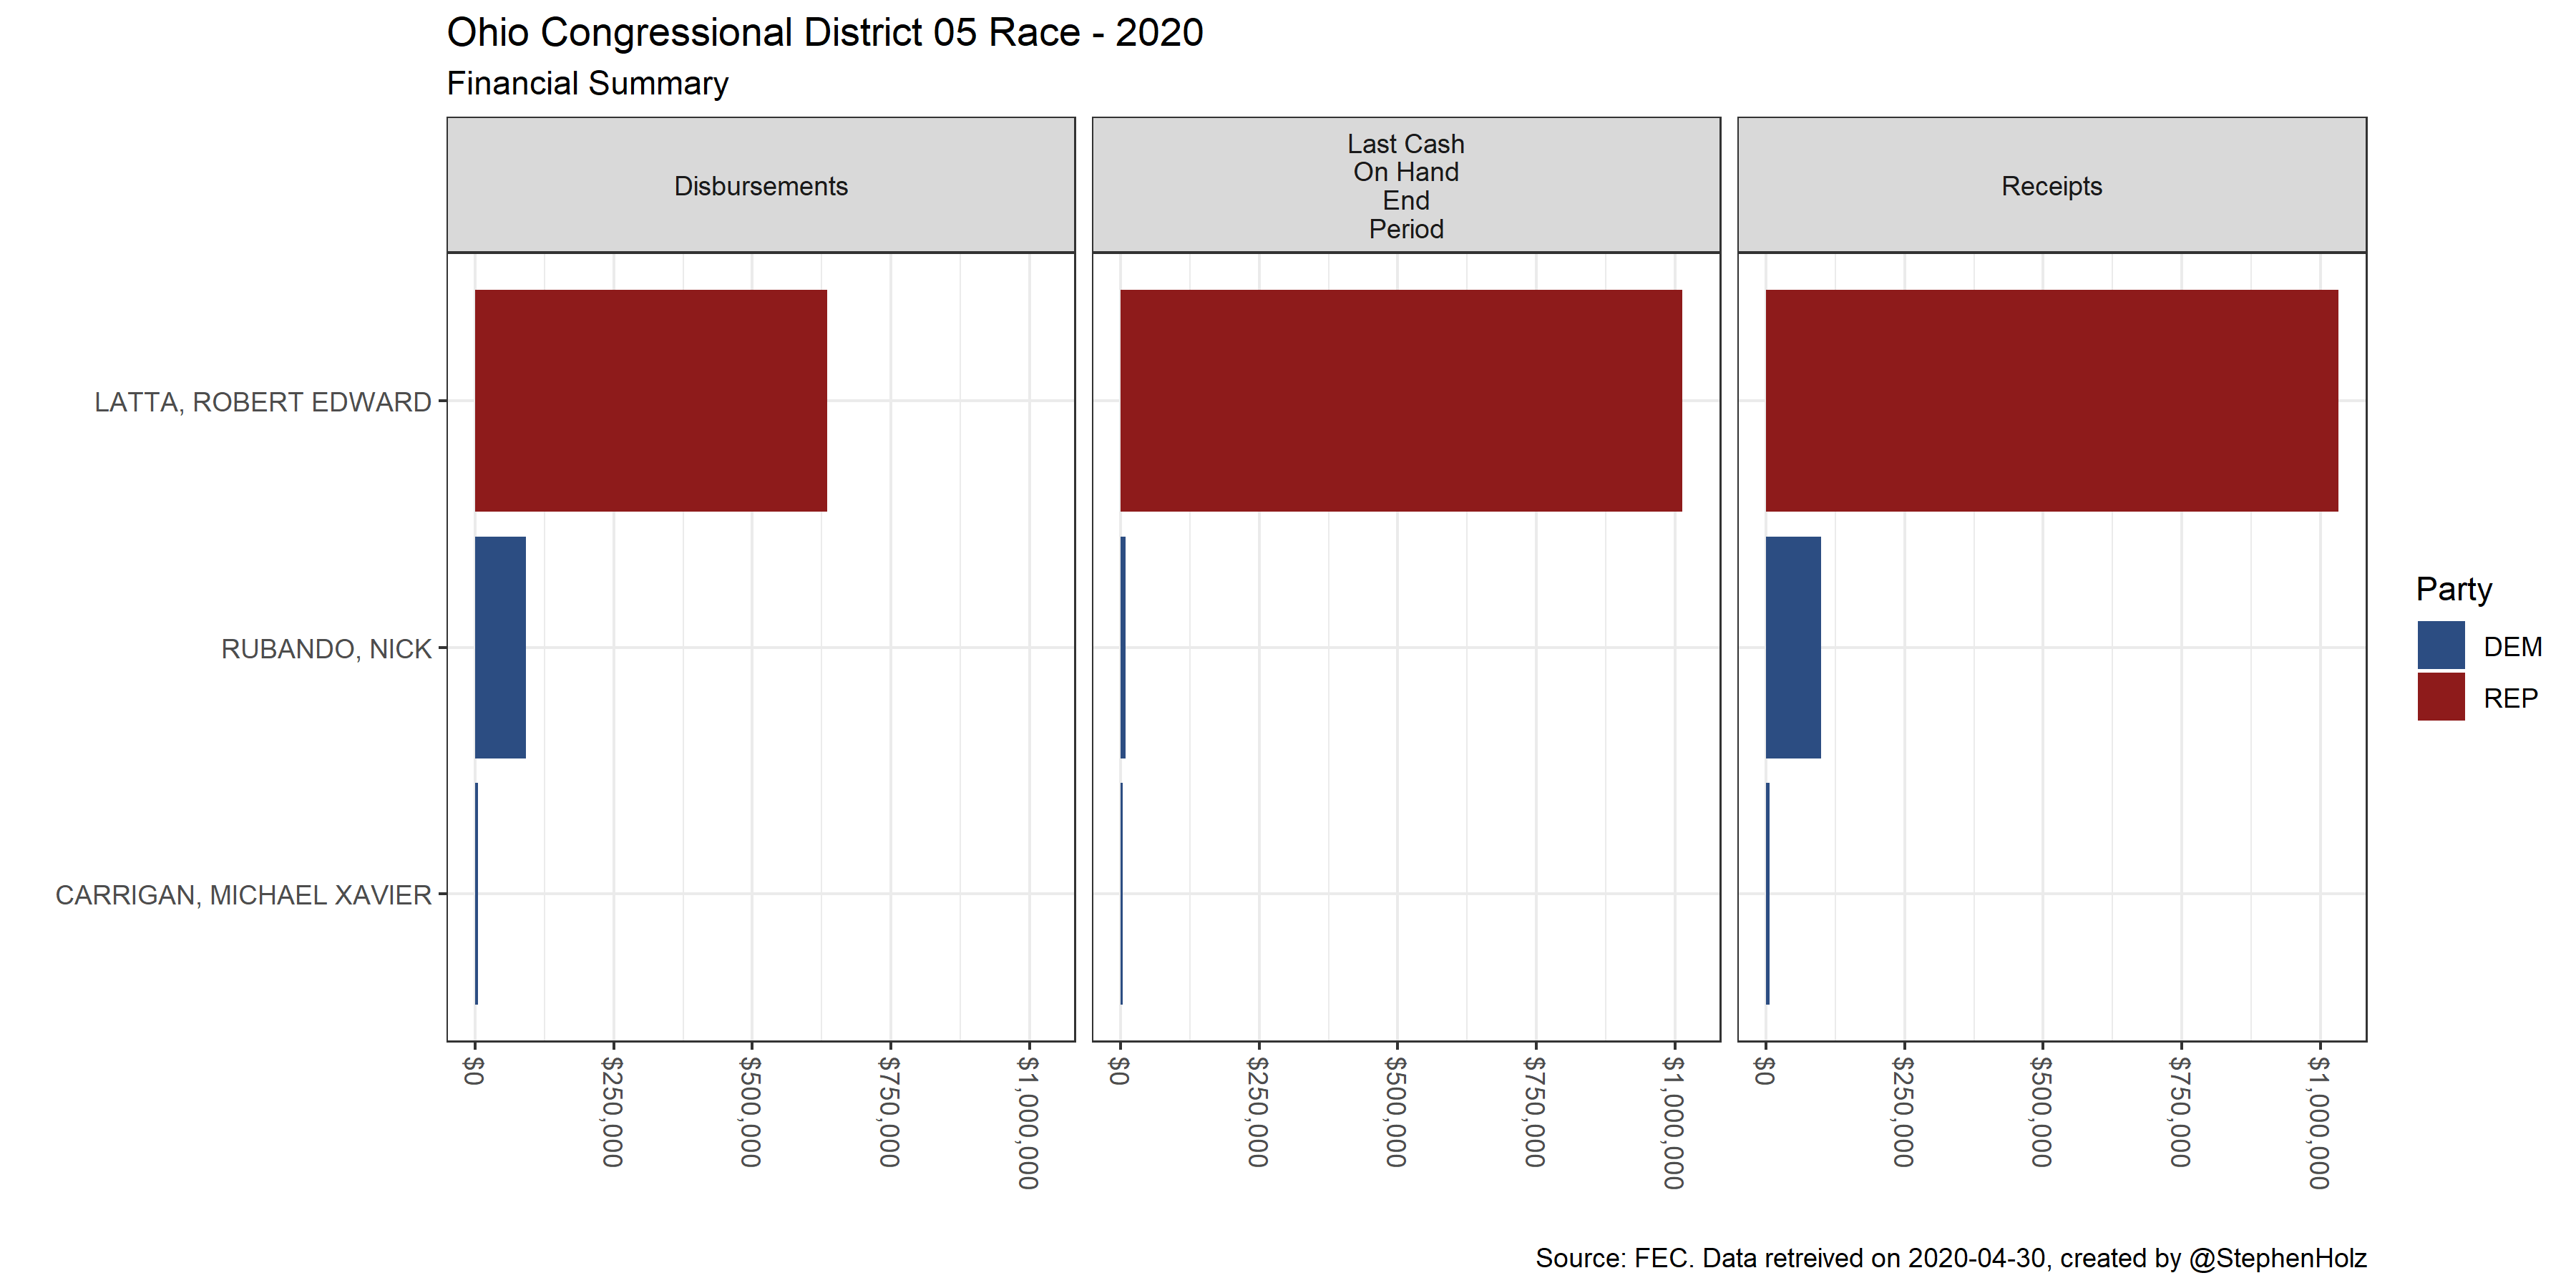This screenshot has width=2576, height=1288.
Task: Click the chart title Ohio Congressional District
Action: coord(824,33)
